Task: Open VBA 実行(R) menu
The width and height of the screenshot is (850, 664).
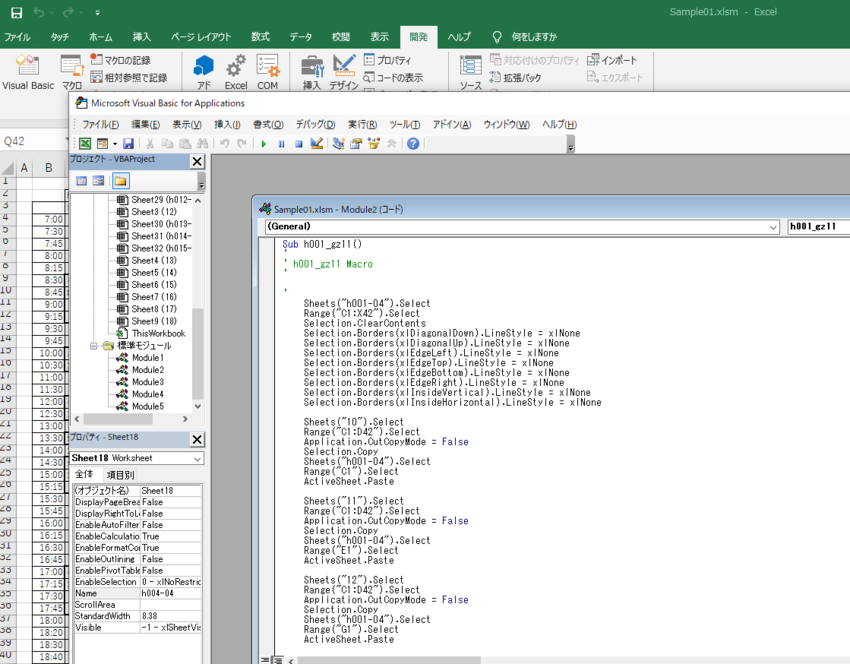Action: [363, 125]
